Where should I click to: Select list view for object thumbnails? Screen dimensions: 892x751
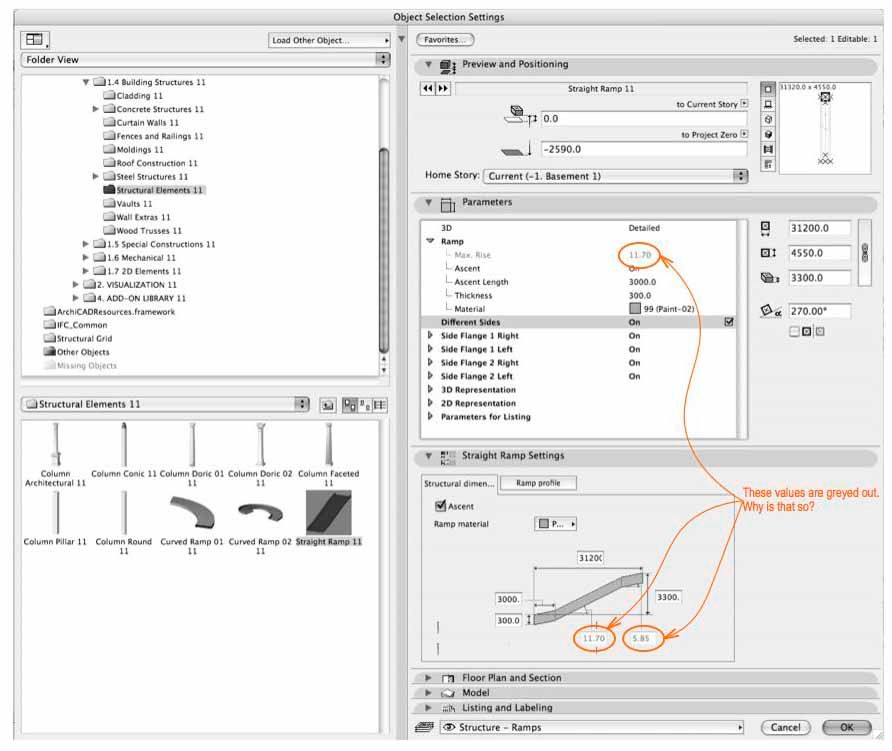click(380, 405)
